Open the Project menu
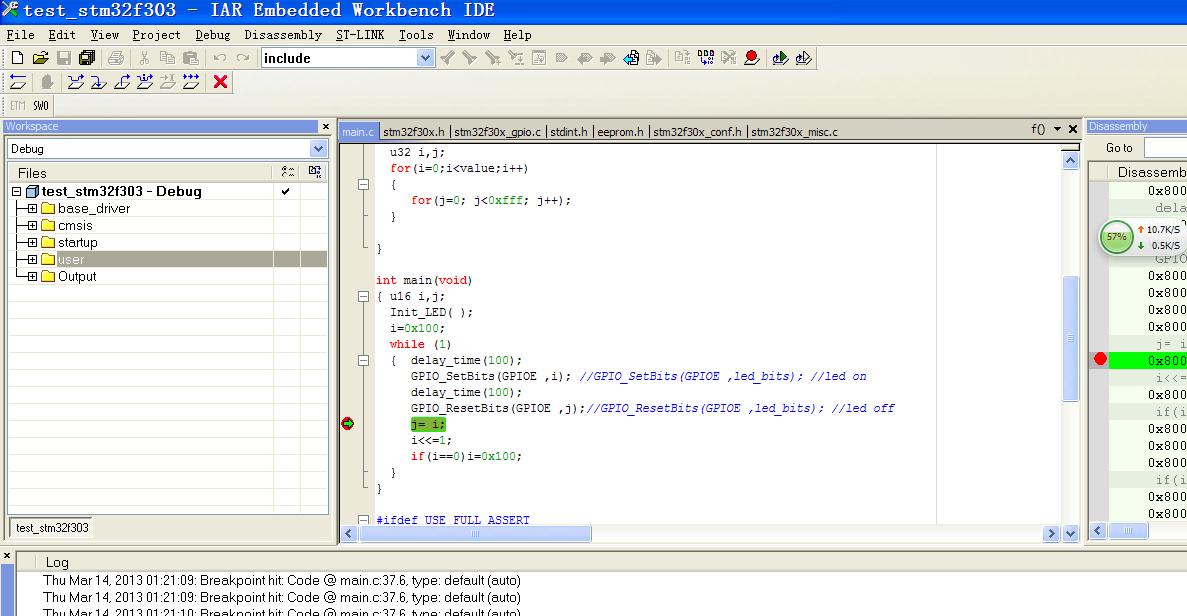Image resolution: width=1187 pixels, height=616 pixels. coord(156,35)
